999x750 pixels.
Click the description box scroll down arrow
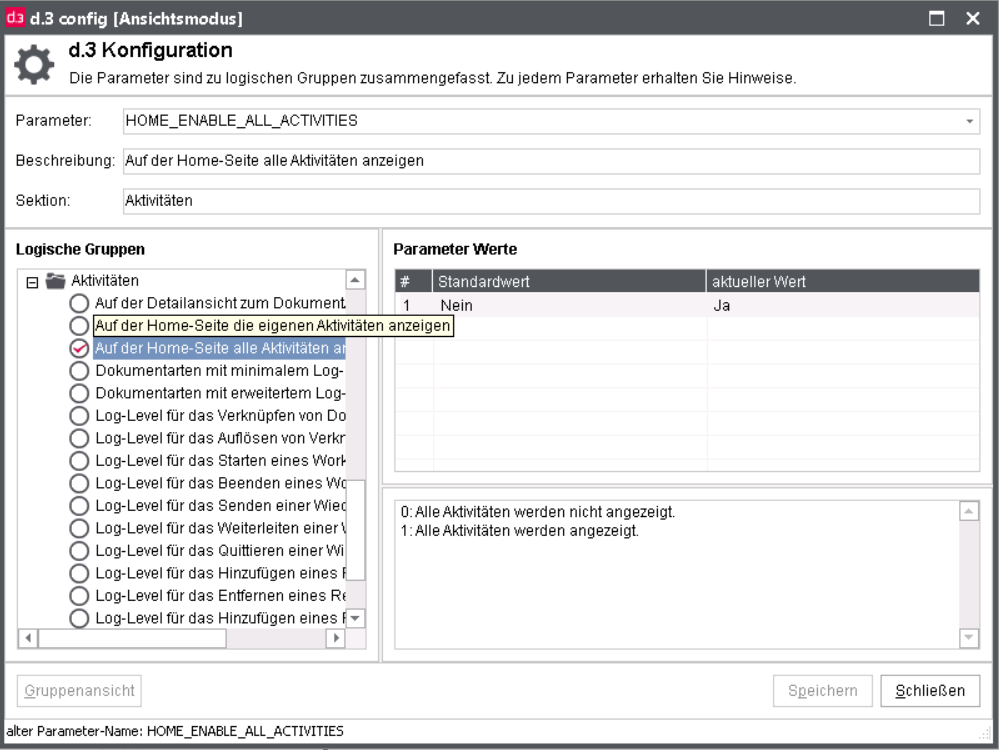(x=969, y=637)
